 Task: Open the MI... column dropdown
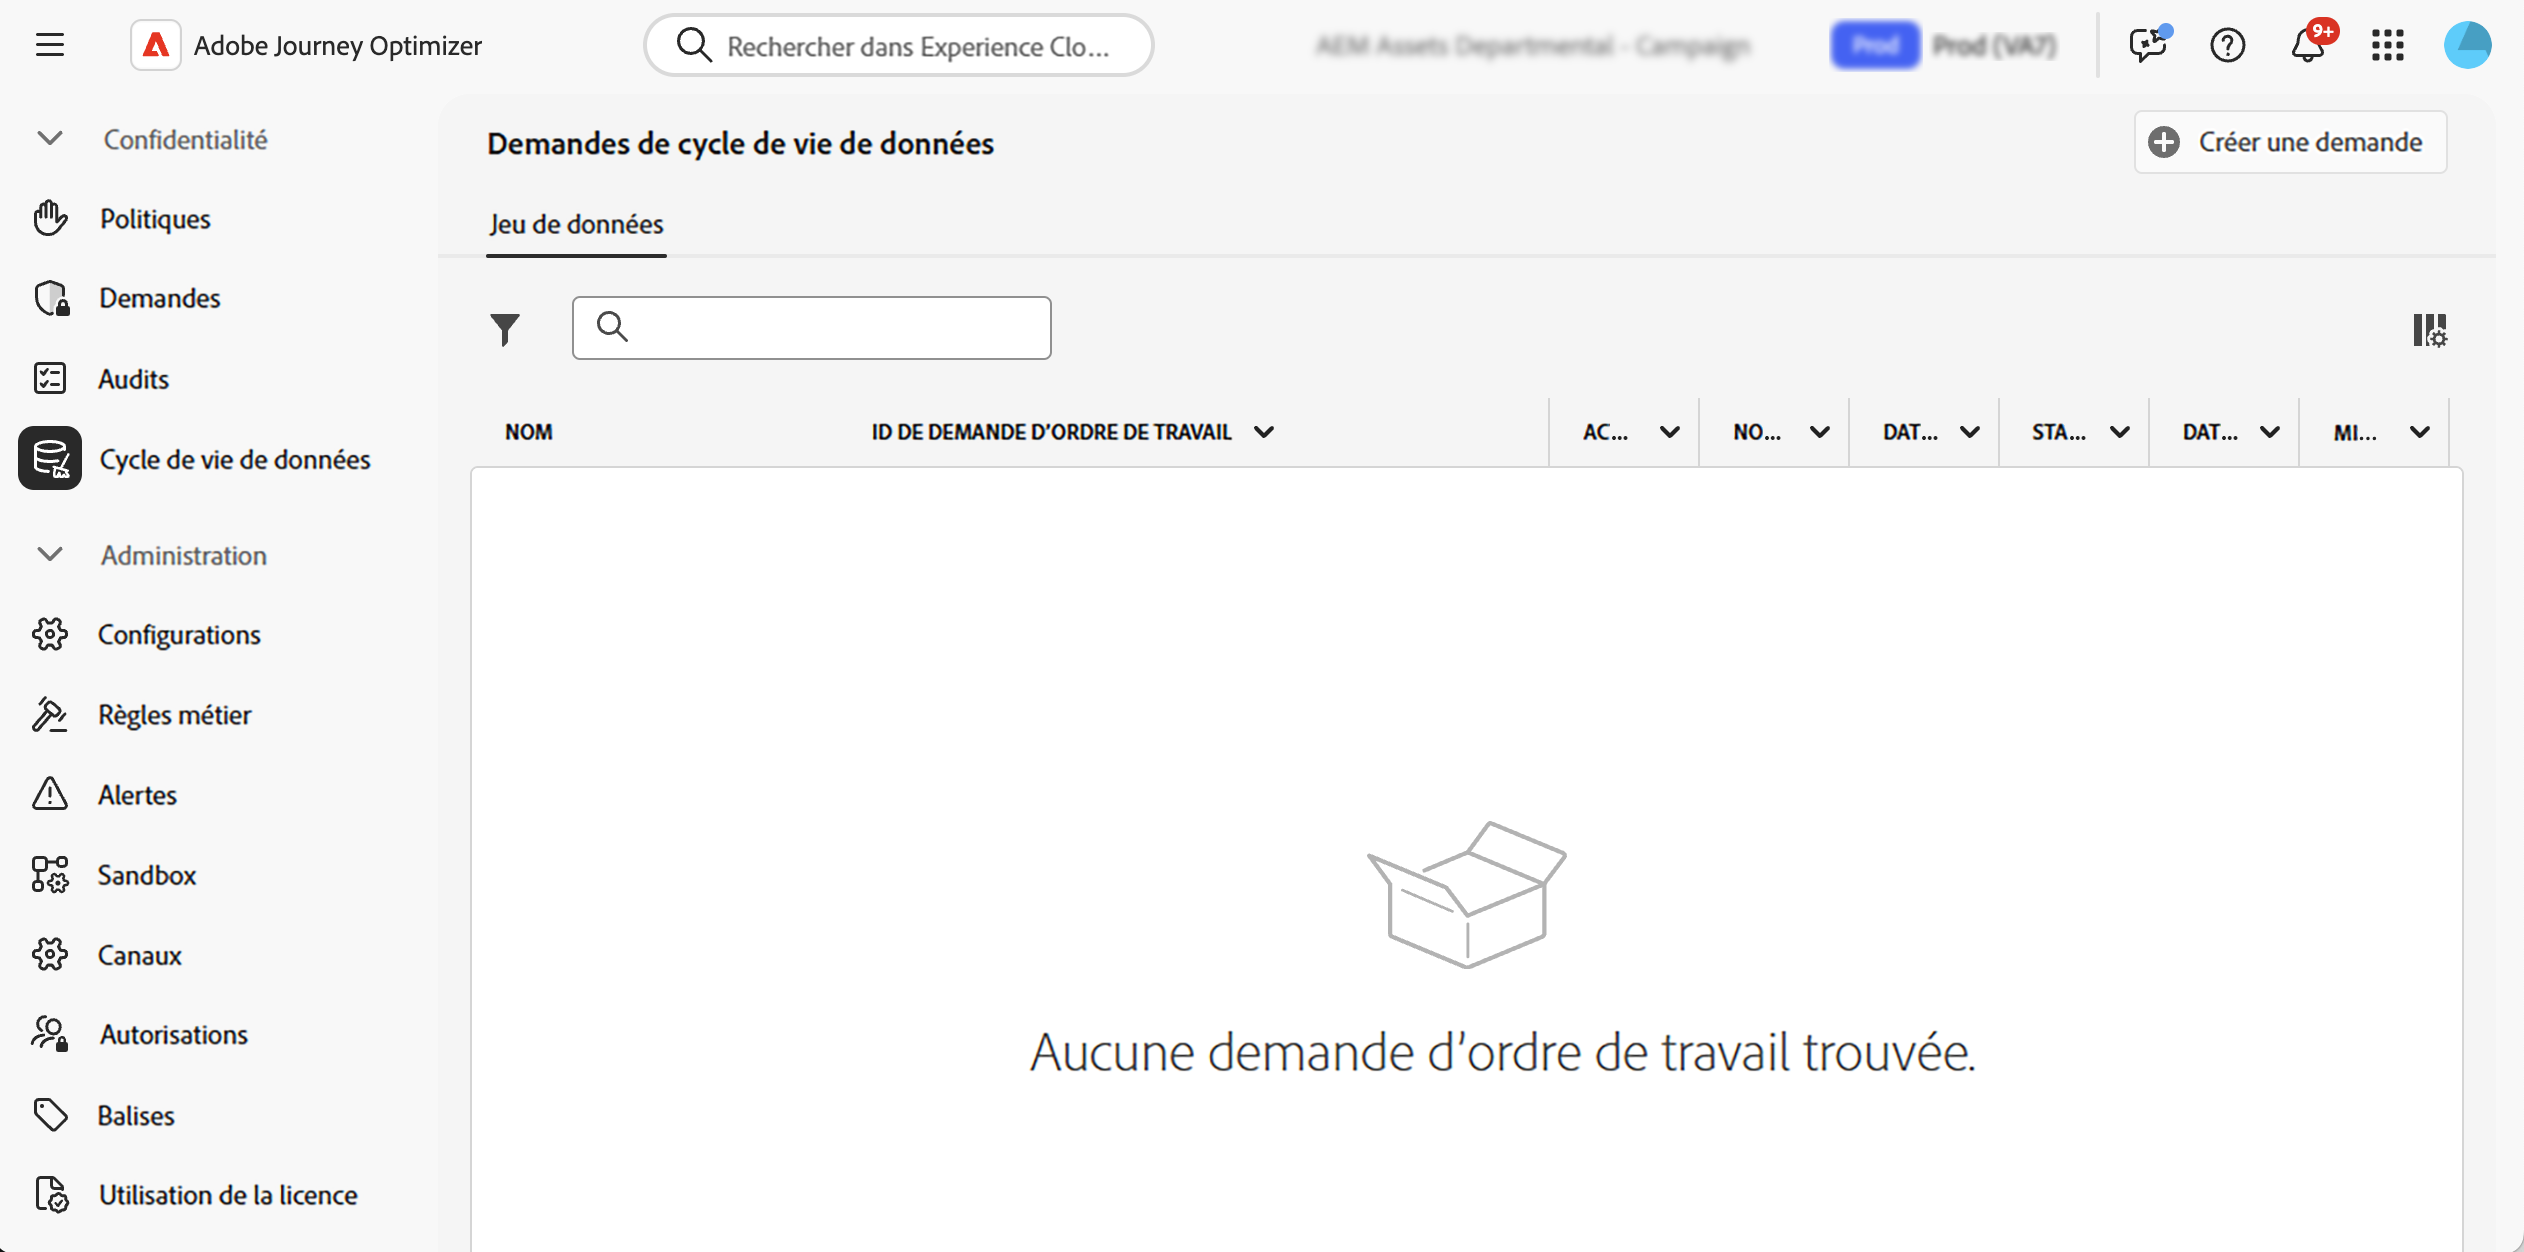tap(2419, 432)
